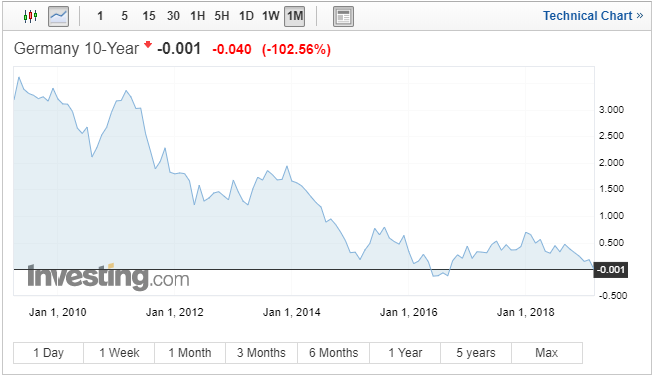Select the 1M monthly interval

(294, 17)
